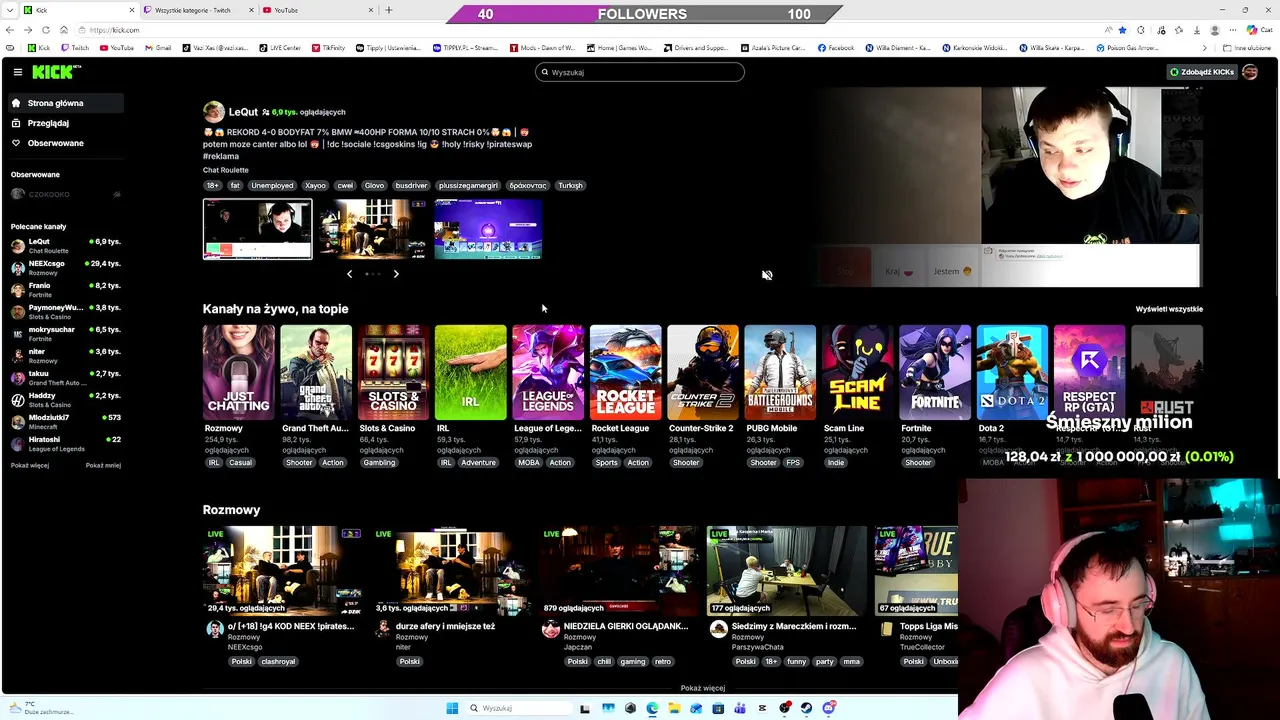1280x720 pixels.
Task: Open the League of Legends category cover
Action: click(548, 372)
